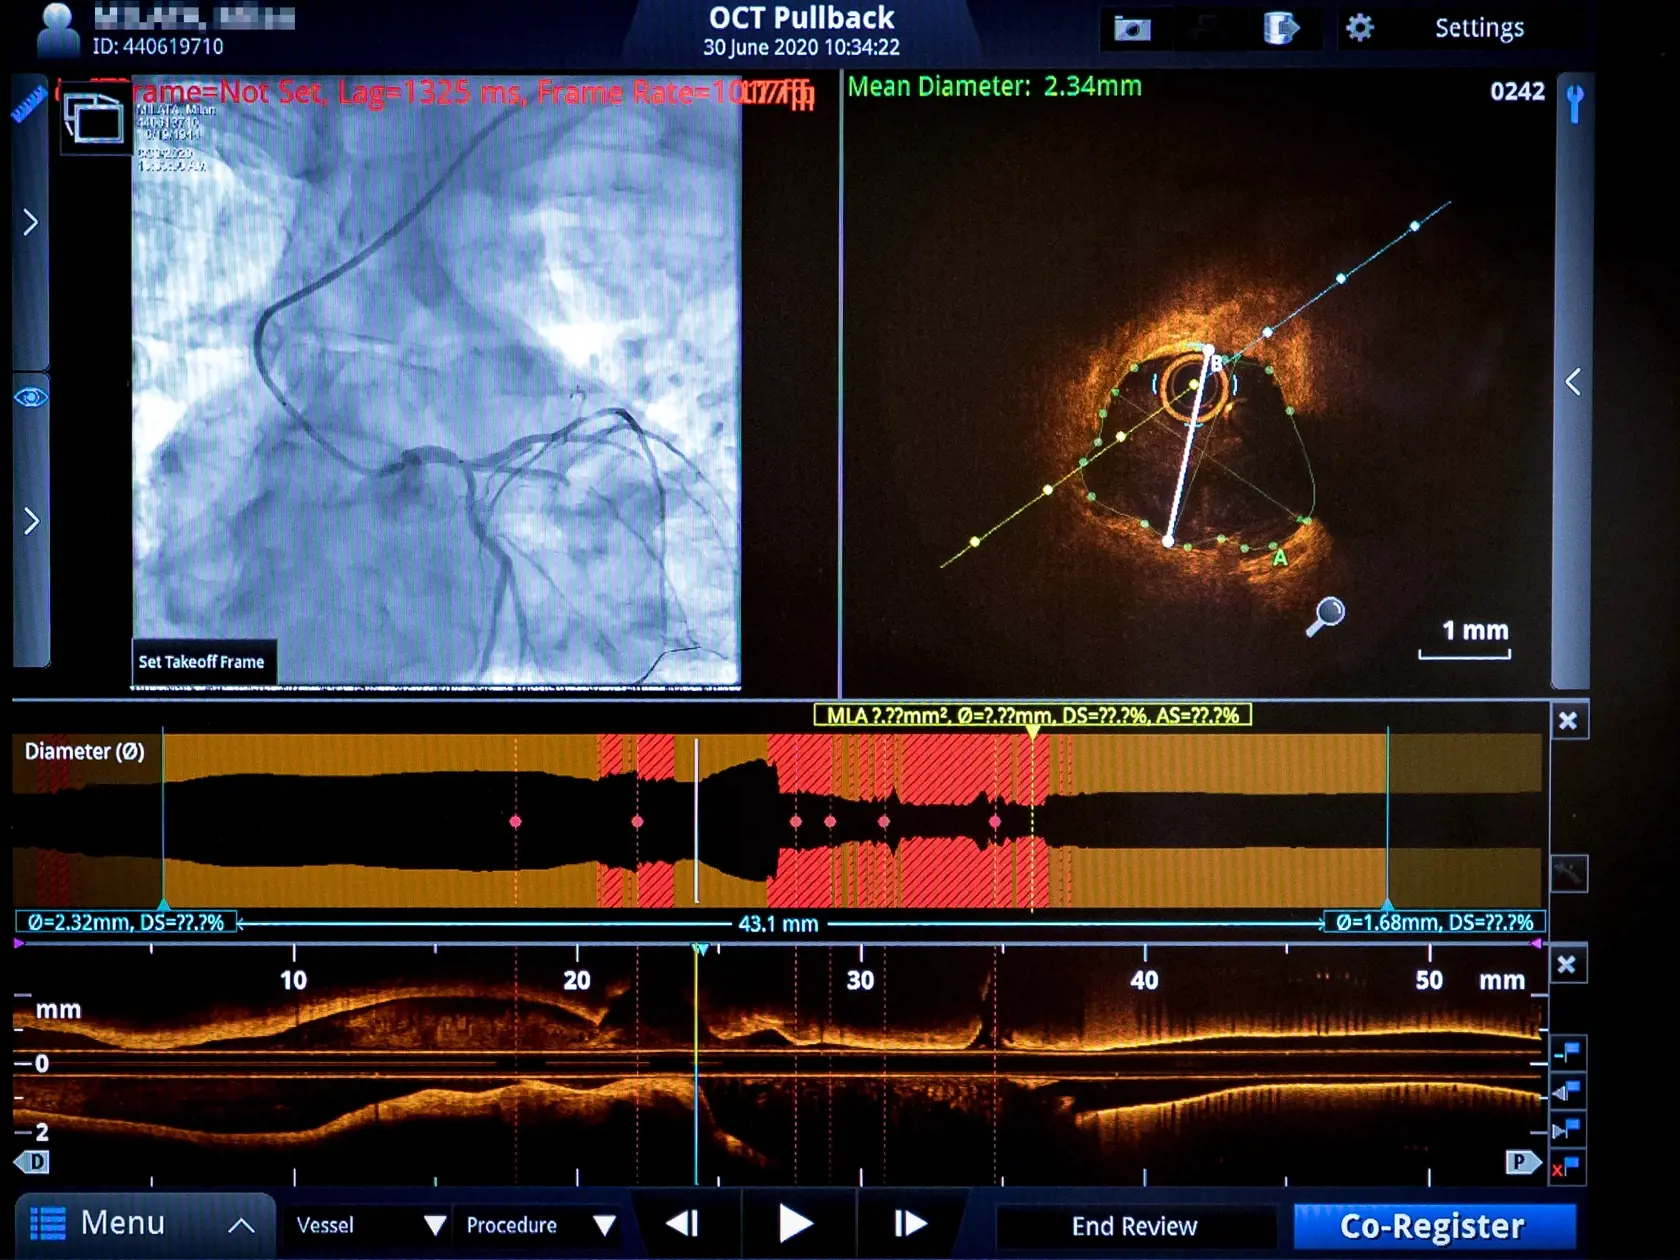Click the left cyan reference marker triangle

point(164,904)
